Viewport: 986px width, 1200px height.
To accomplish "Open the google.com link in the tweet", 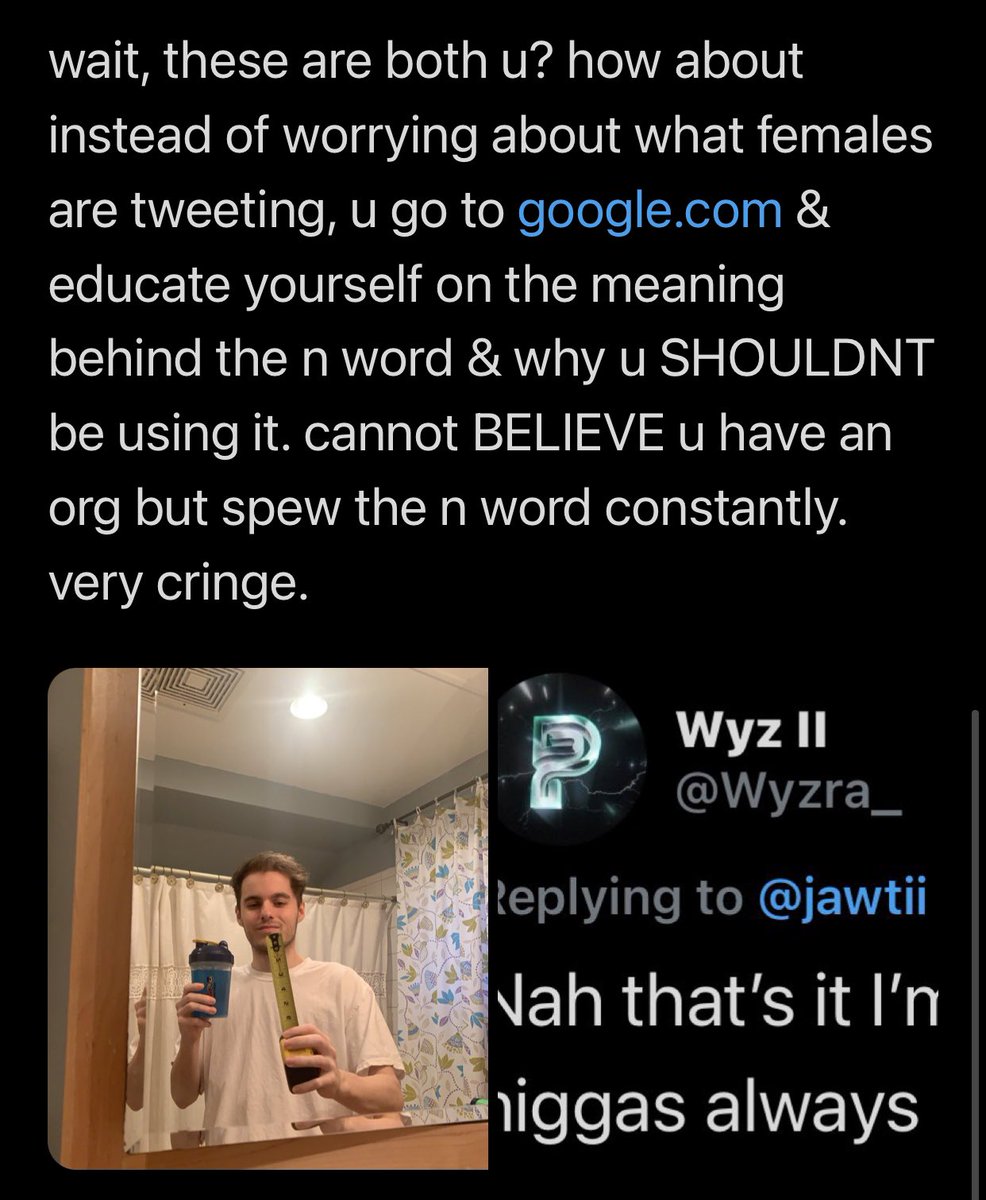I will tap(651, 211).
